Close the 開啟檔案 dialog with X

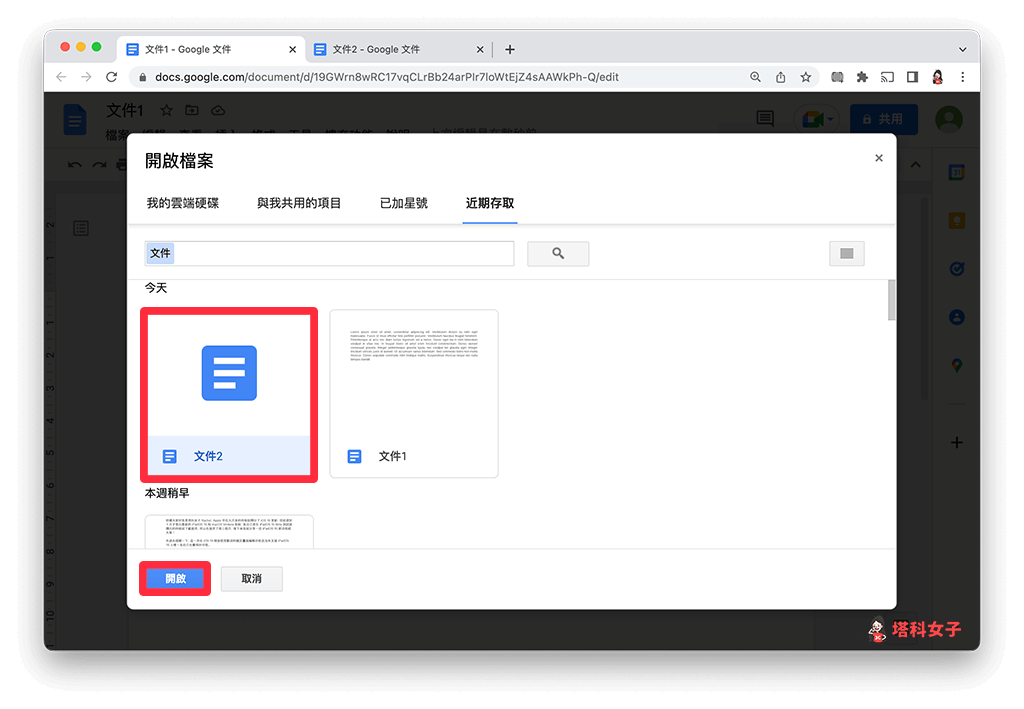coord(879,158)
